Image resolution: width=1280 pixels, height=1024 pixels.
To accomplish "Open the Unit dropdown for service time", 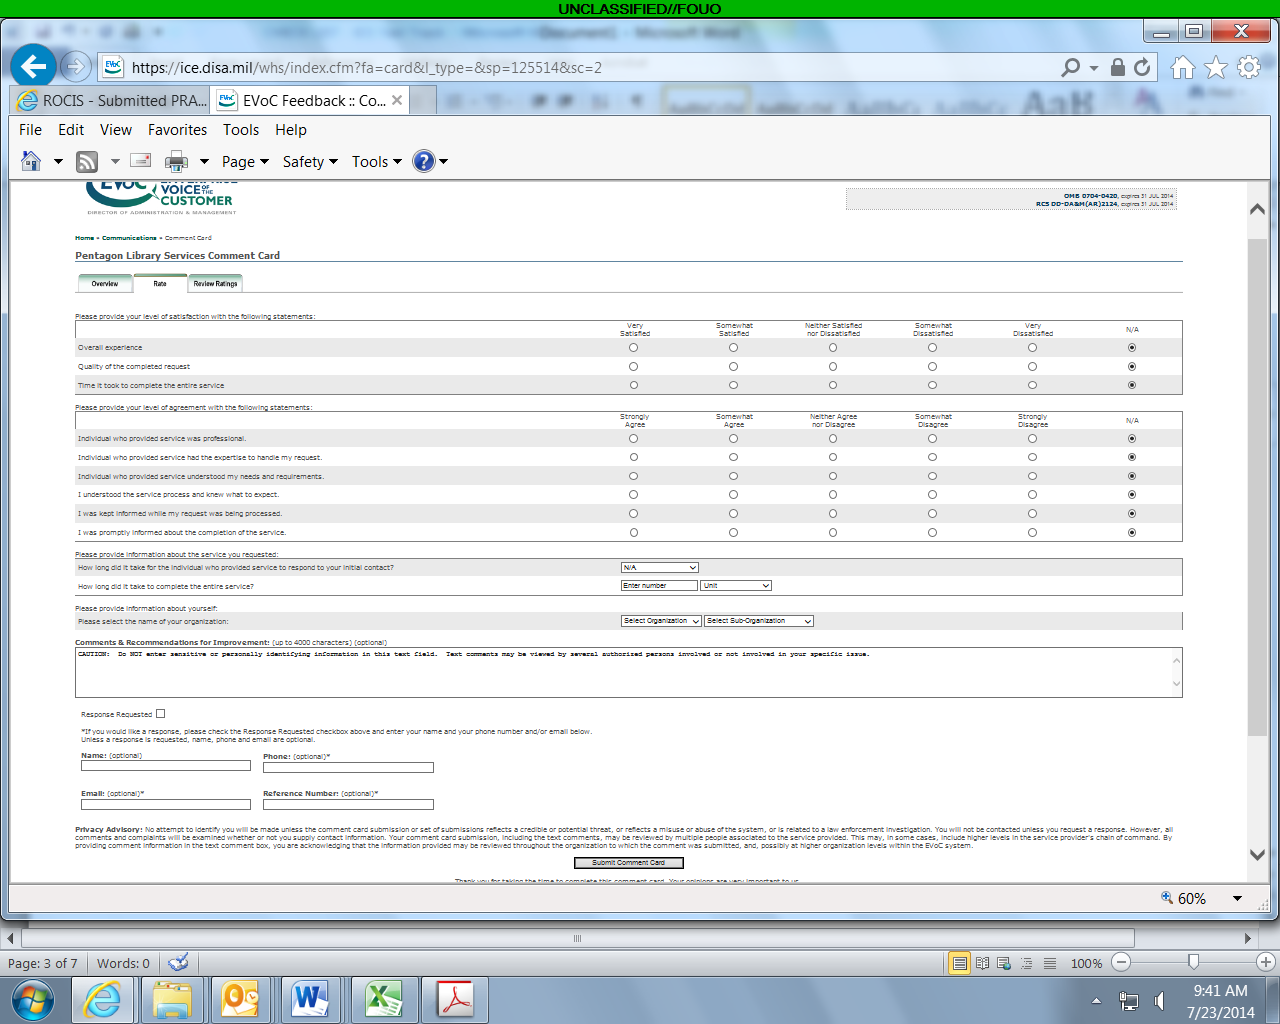I will point(736,586).
